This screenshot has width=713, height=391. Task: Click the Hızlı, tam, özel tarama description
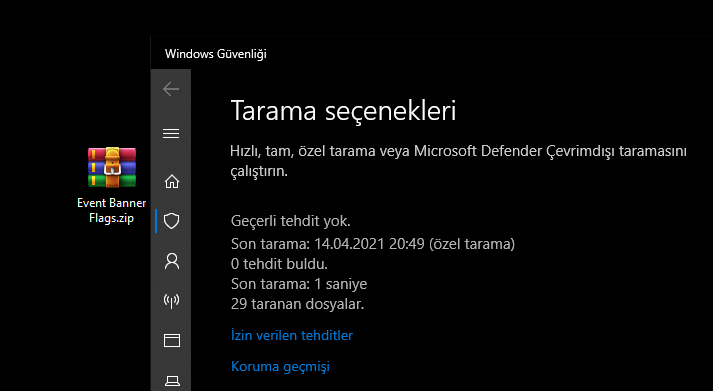tap(458, 161)
